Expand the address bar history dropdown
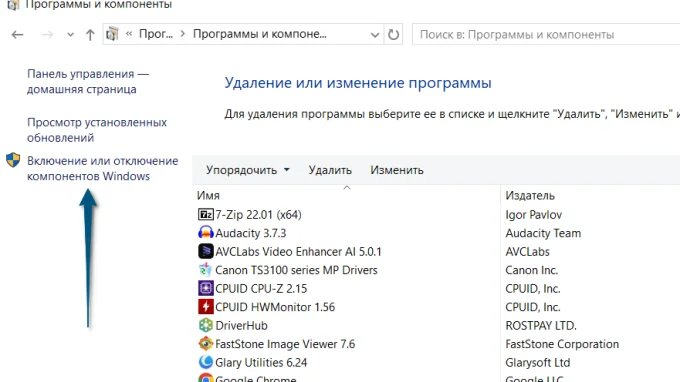The image size is (680, 382). point(375,35)
